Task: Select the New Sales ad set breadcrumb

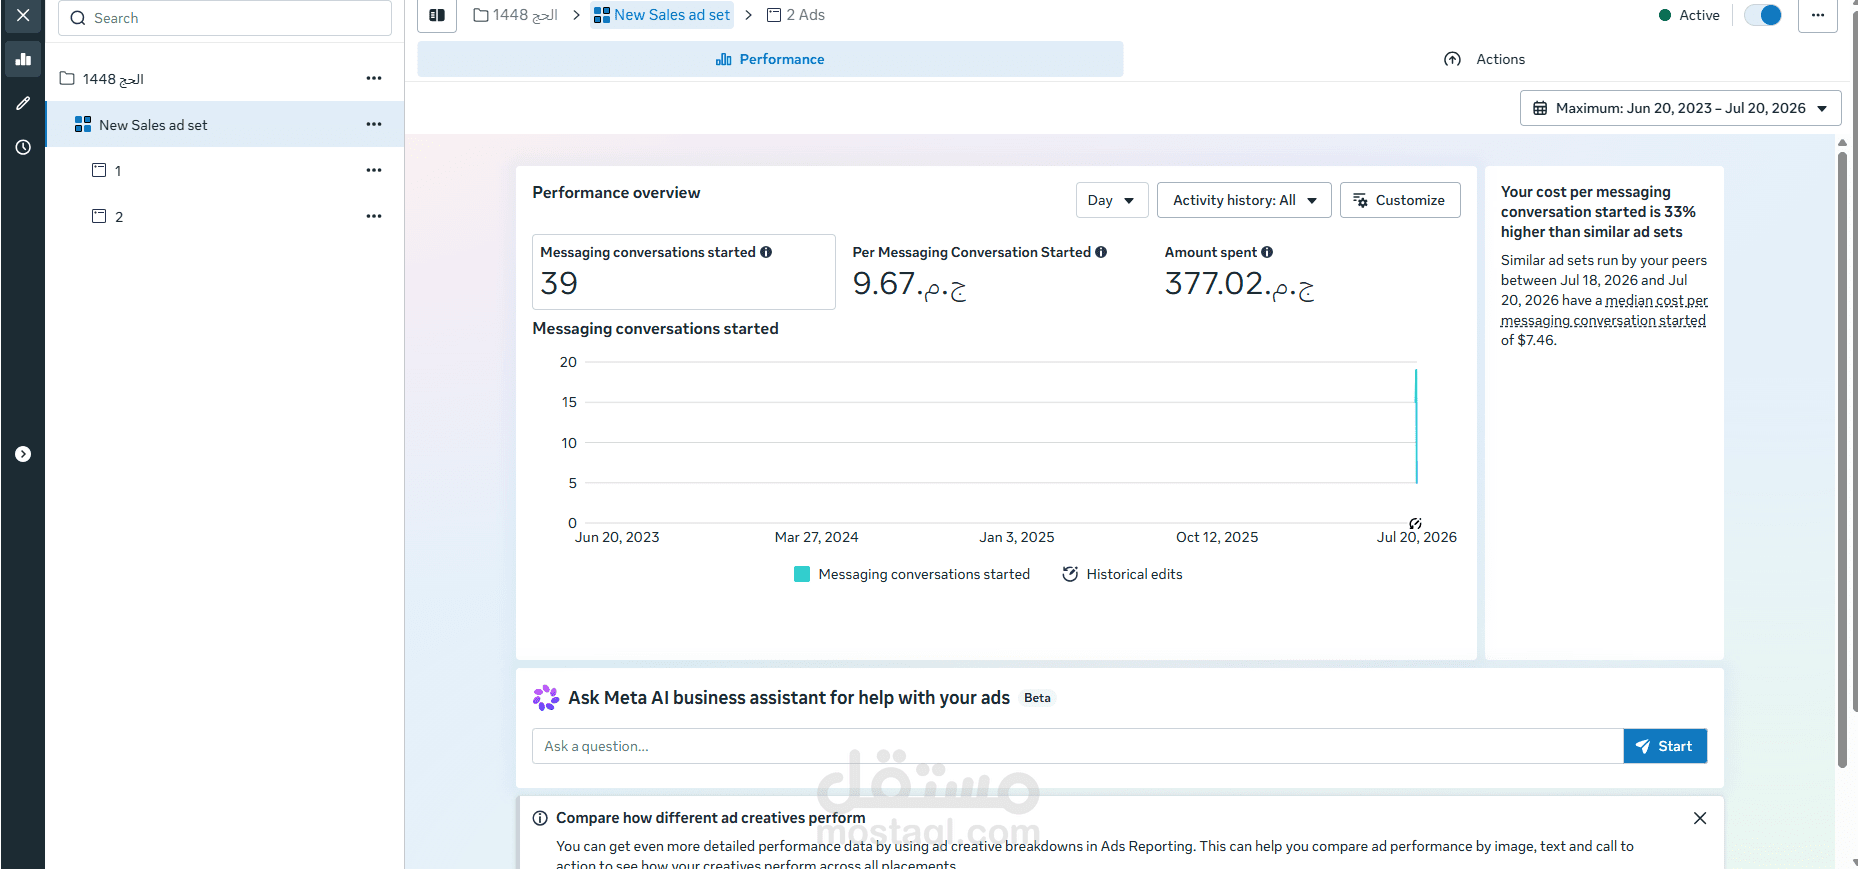Action: [x=662, y=15]
